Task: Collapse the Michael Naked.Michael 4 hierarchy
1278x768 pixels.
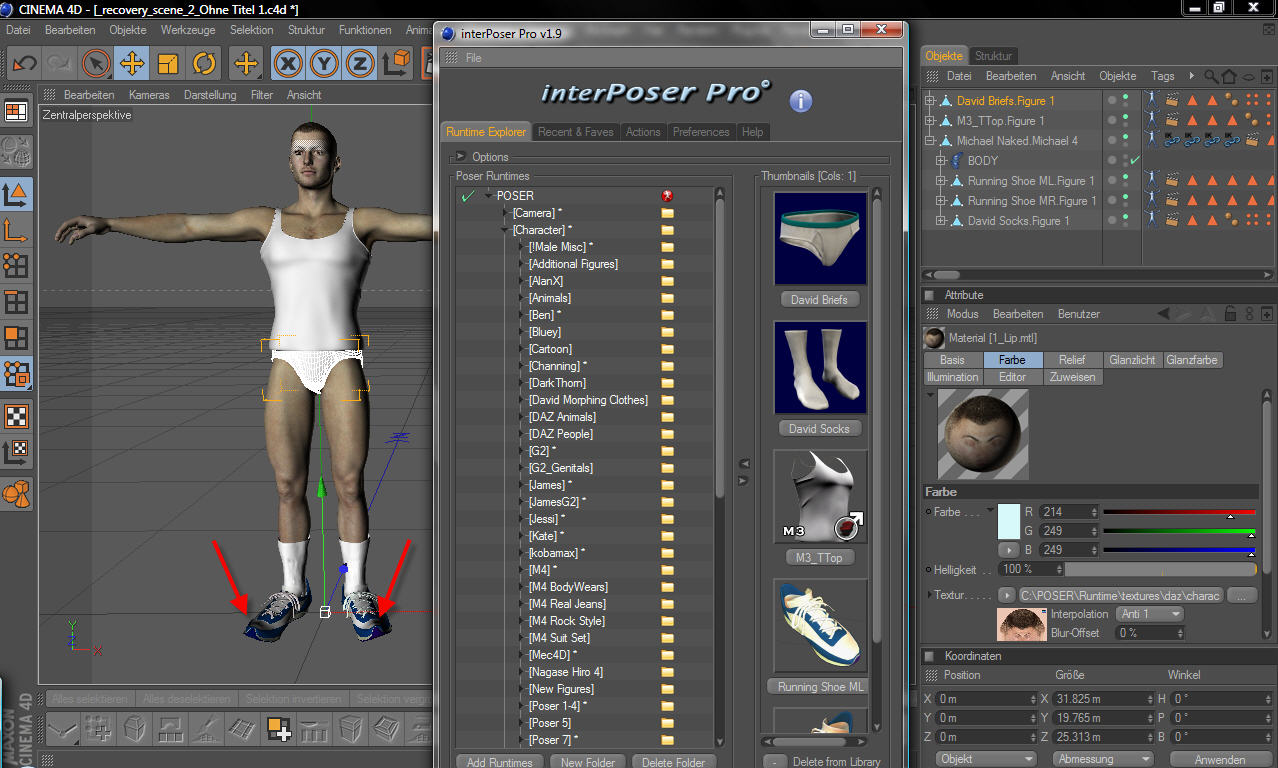Action: point(930,141)
